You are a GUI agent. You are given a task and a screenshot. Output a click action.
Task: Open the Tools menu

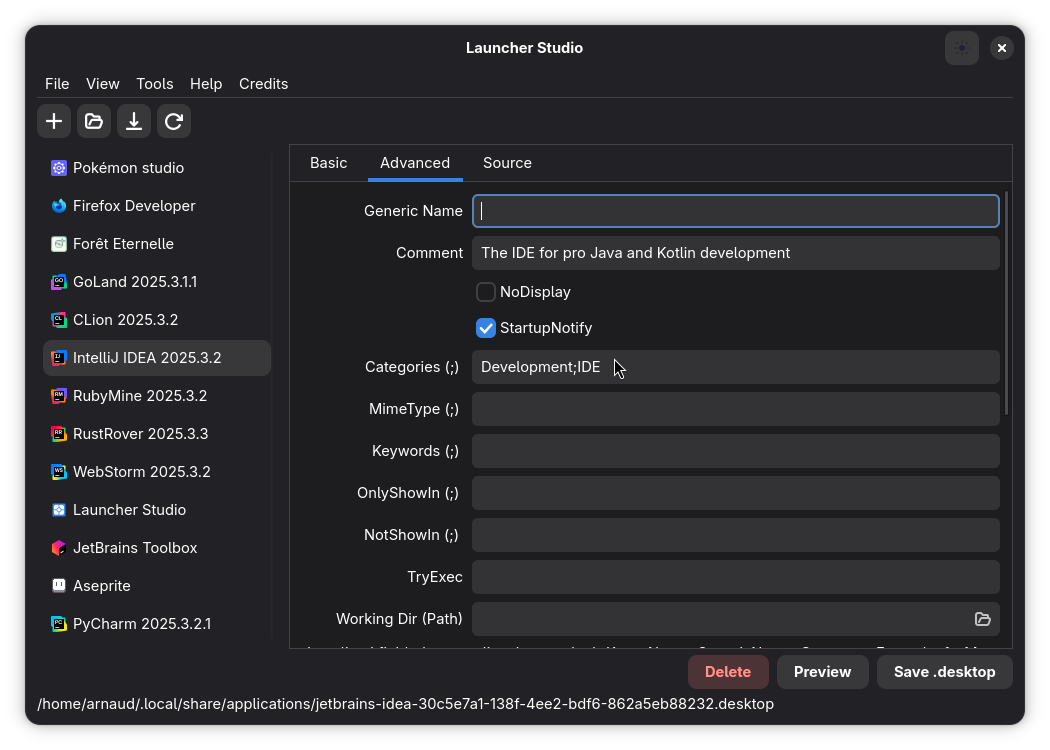(x=155, y=84)
